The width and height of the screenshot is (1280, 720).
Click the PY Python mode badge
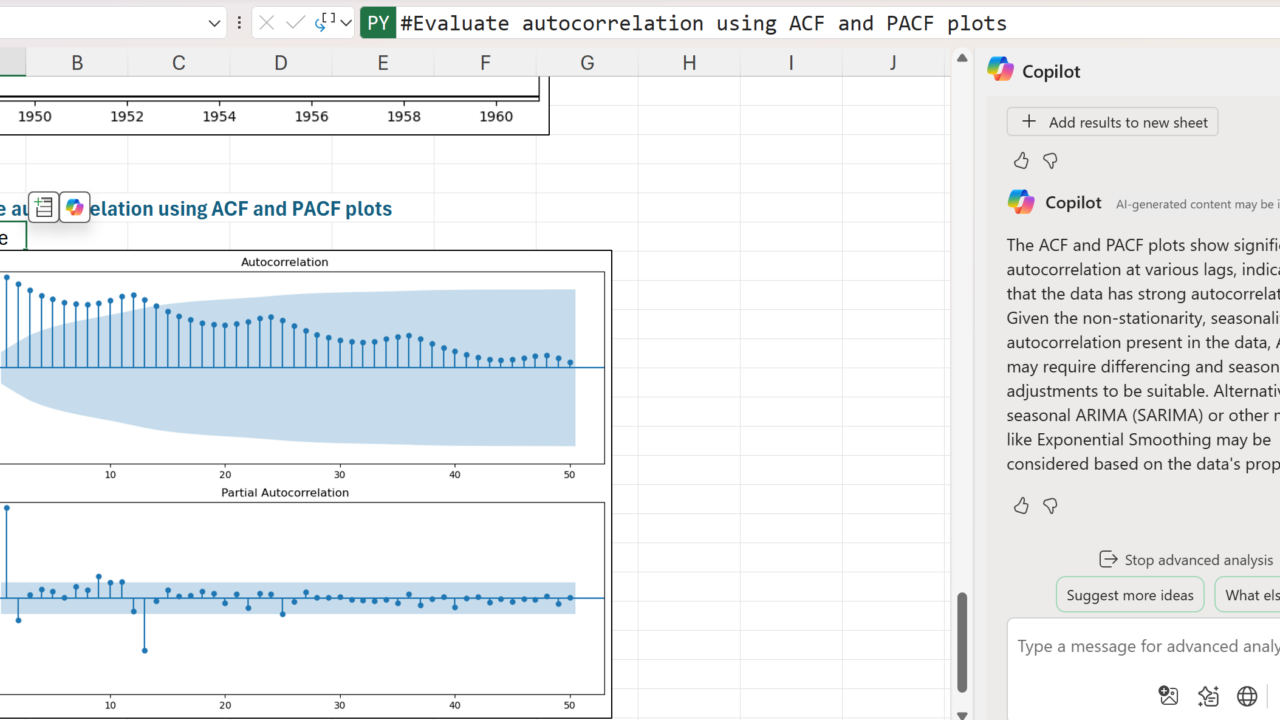coord(378,23)
